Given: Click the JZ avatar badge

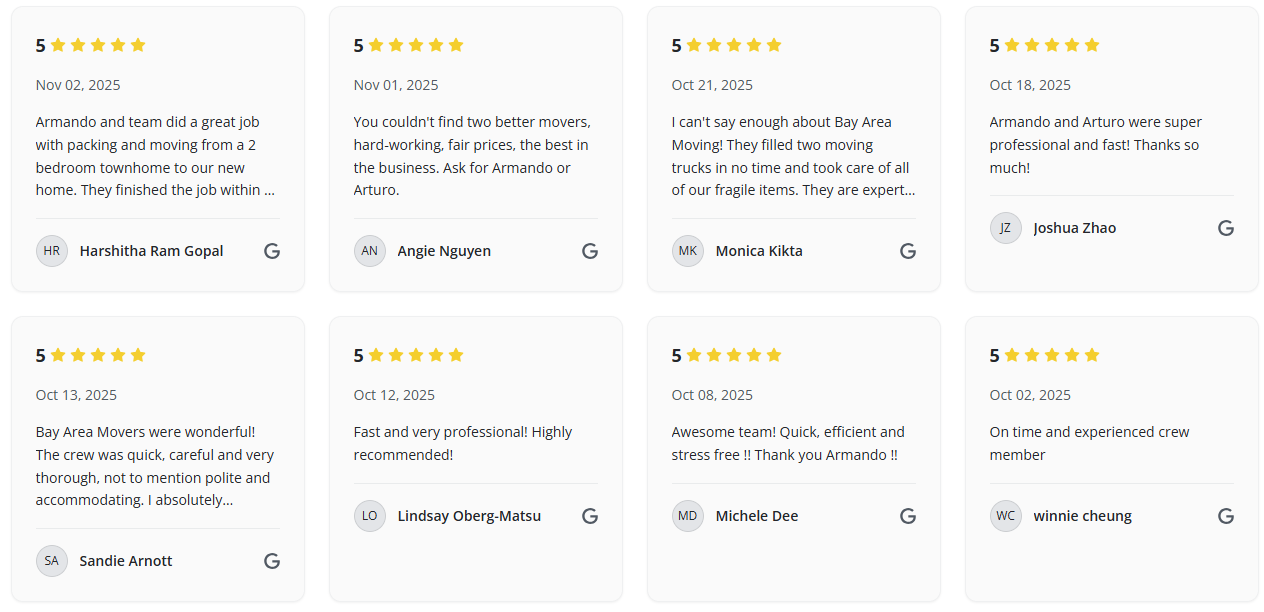Looking at the screenshot, I should click(1006, 228).
